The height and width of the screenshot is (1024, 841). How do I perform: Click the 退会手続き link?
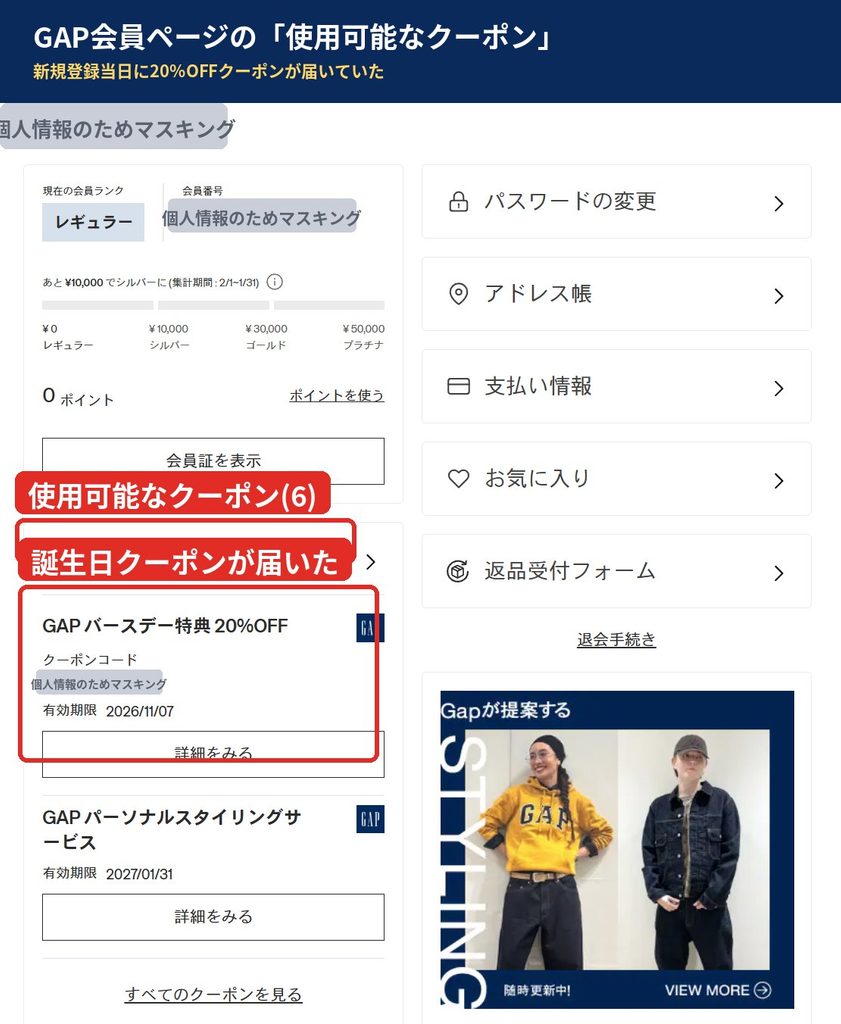[616, 639]
